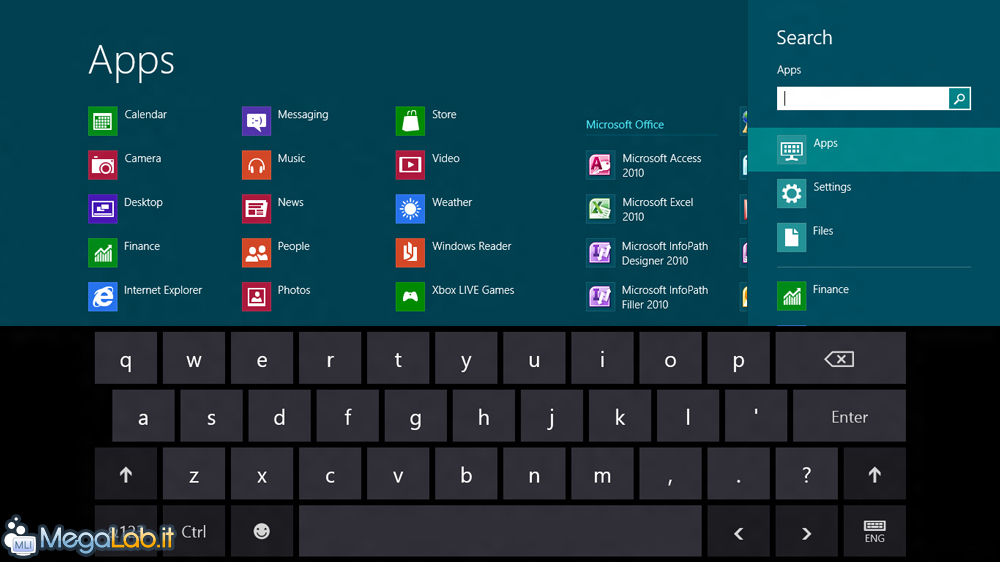Screen dimensions: 1000x562
Task: Launch the Camera app icon
Action: point(103,165)
